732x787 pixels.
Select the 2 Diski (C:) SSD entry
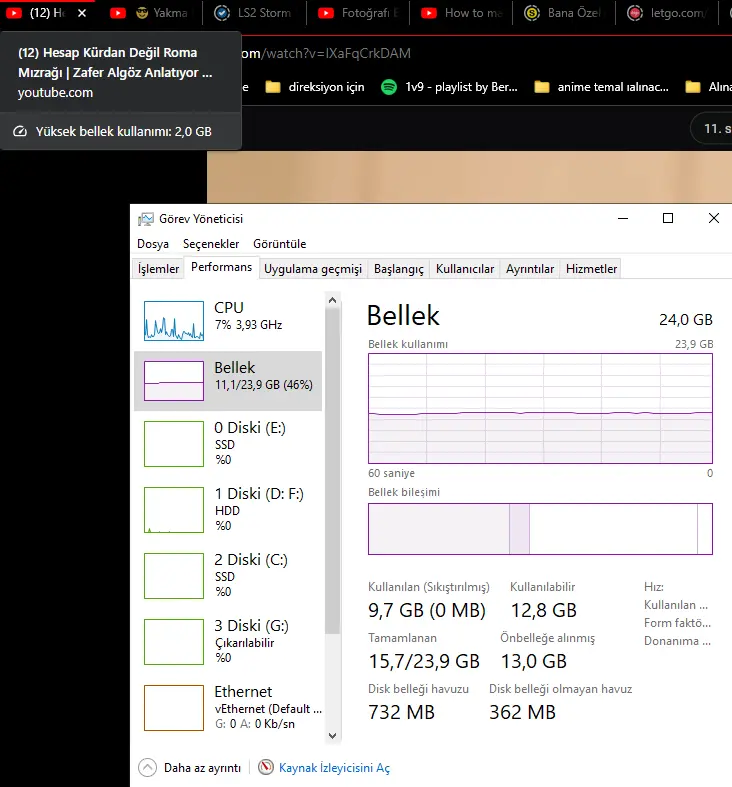[x=228, y=576]
